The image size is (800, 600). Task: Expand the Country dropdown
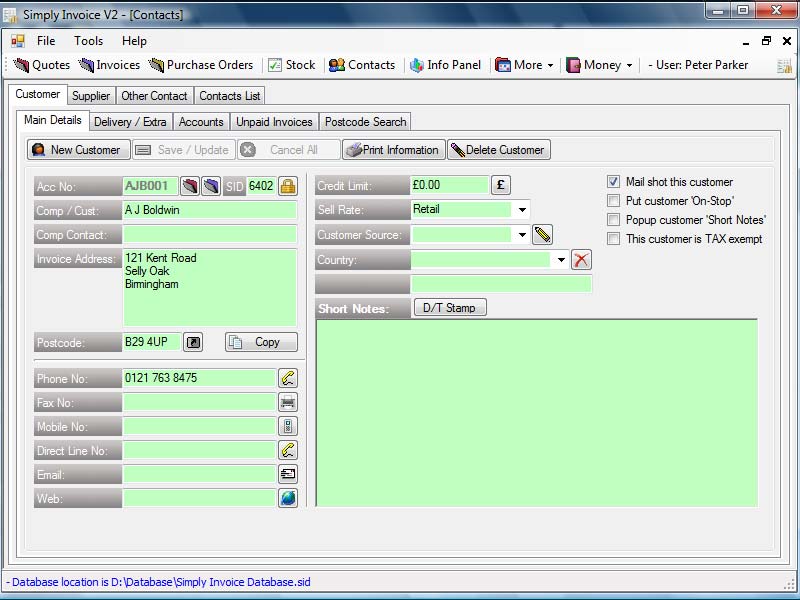click(x=561, y=260)
